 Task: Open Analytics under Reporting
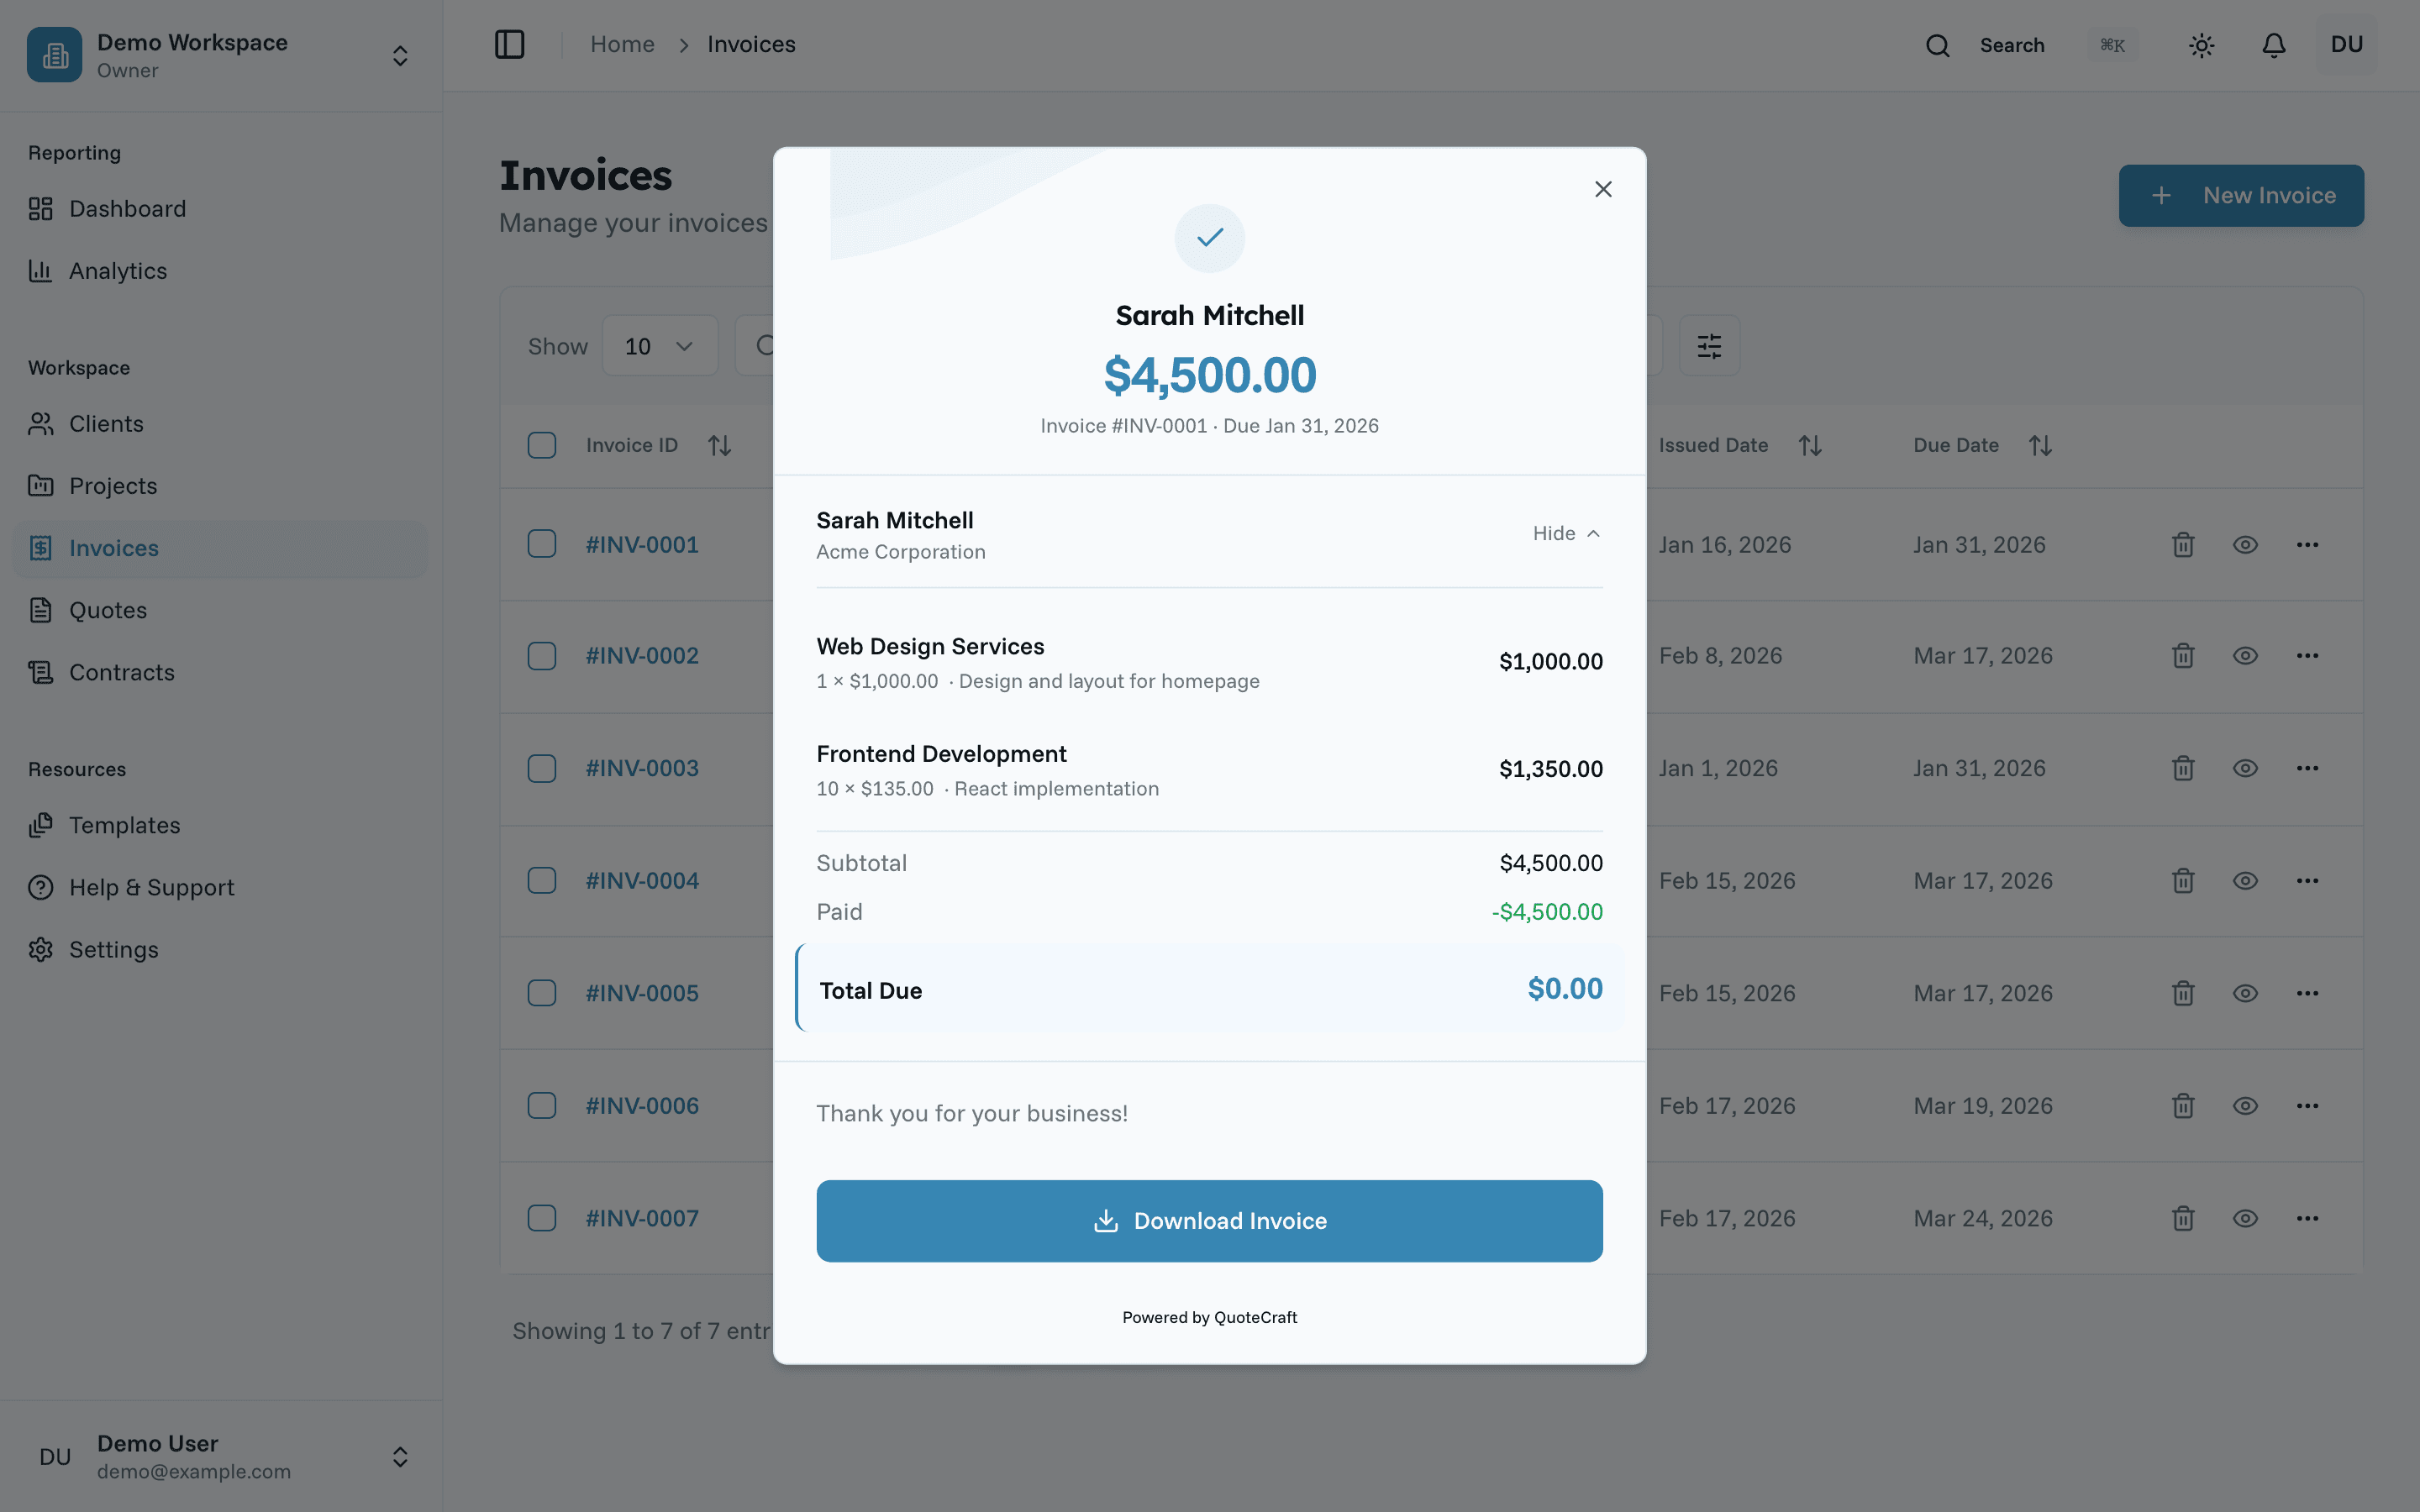[117, 271]
